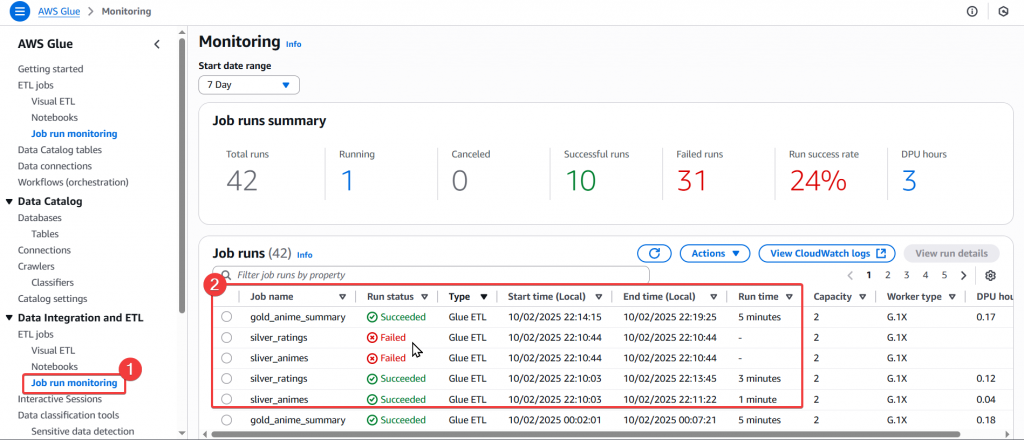Image resolution: width=1024 pixels, height=440 pixels.
Task: Open Data Catalog tables in sidebar
Action: [x=59, y=149]
